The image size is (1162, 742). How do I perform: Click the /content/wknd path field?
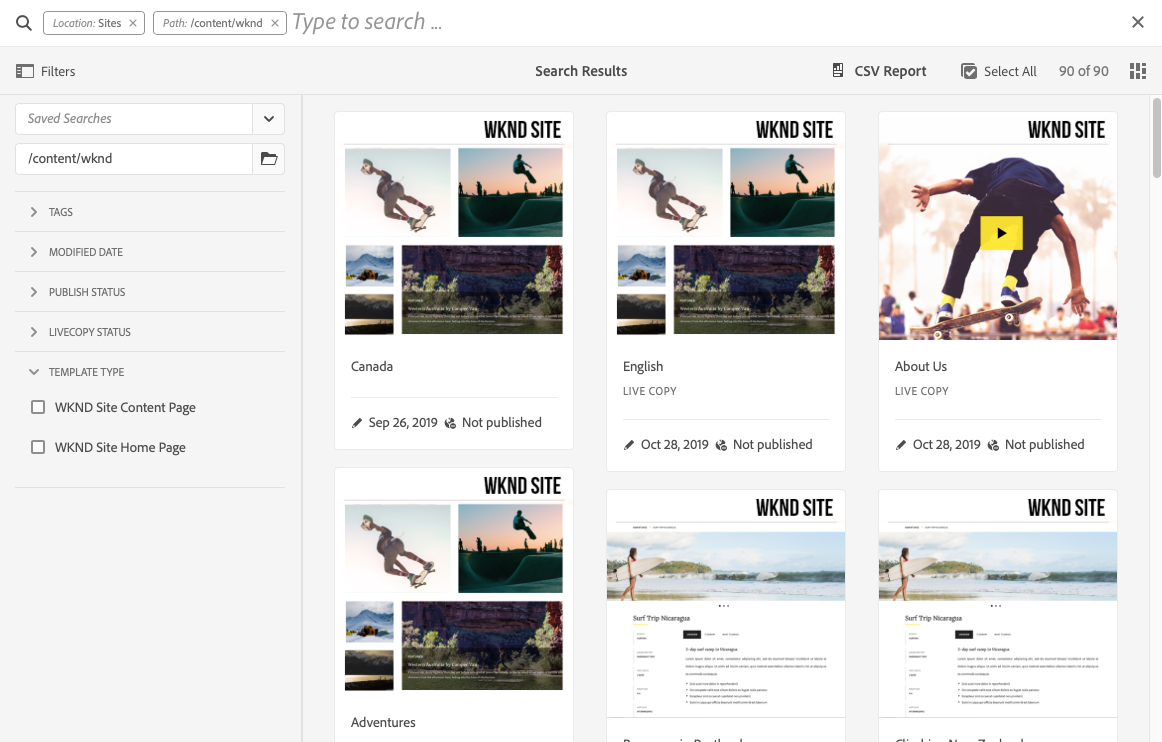[x=134, y=159]
